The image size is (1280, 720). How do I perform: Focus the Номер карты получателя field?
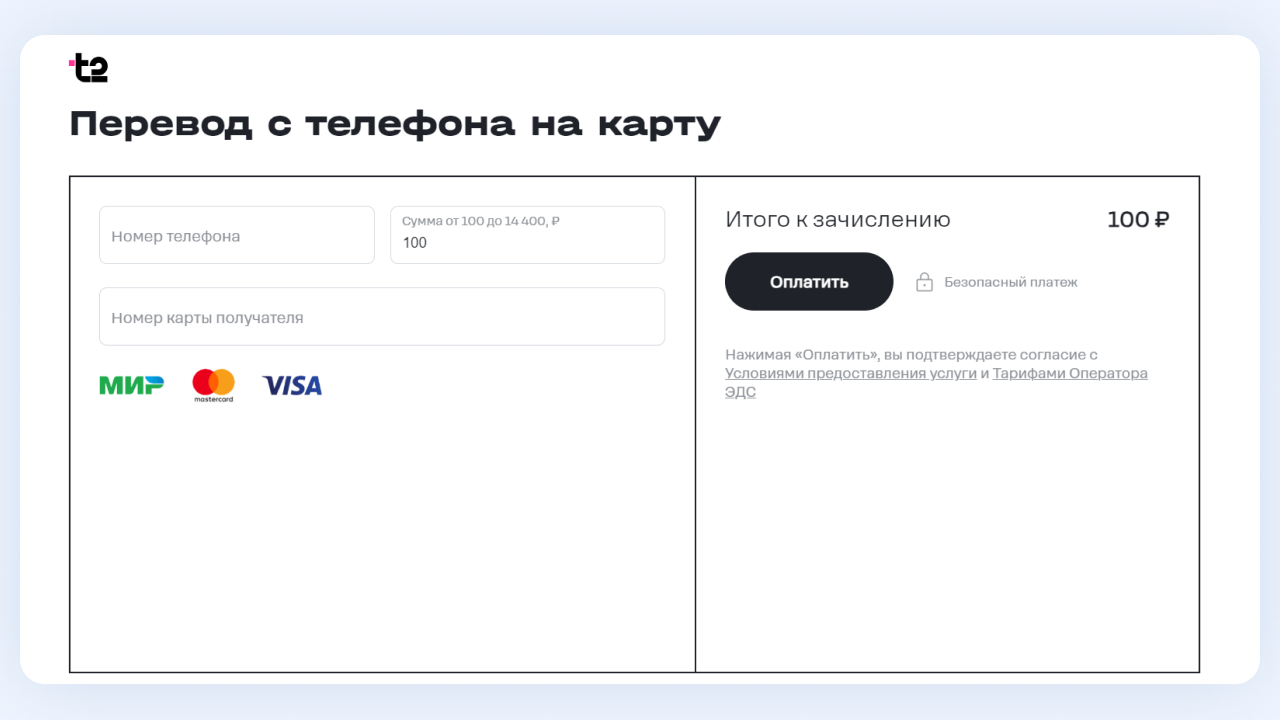[382, 317]
